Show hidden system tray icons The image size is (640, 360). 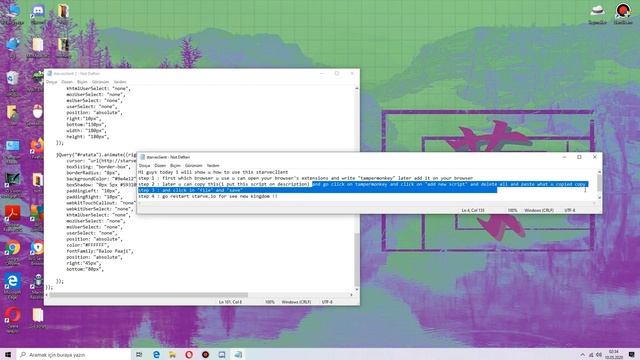582,355
